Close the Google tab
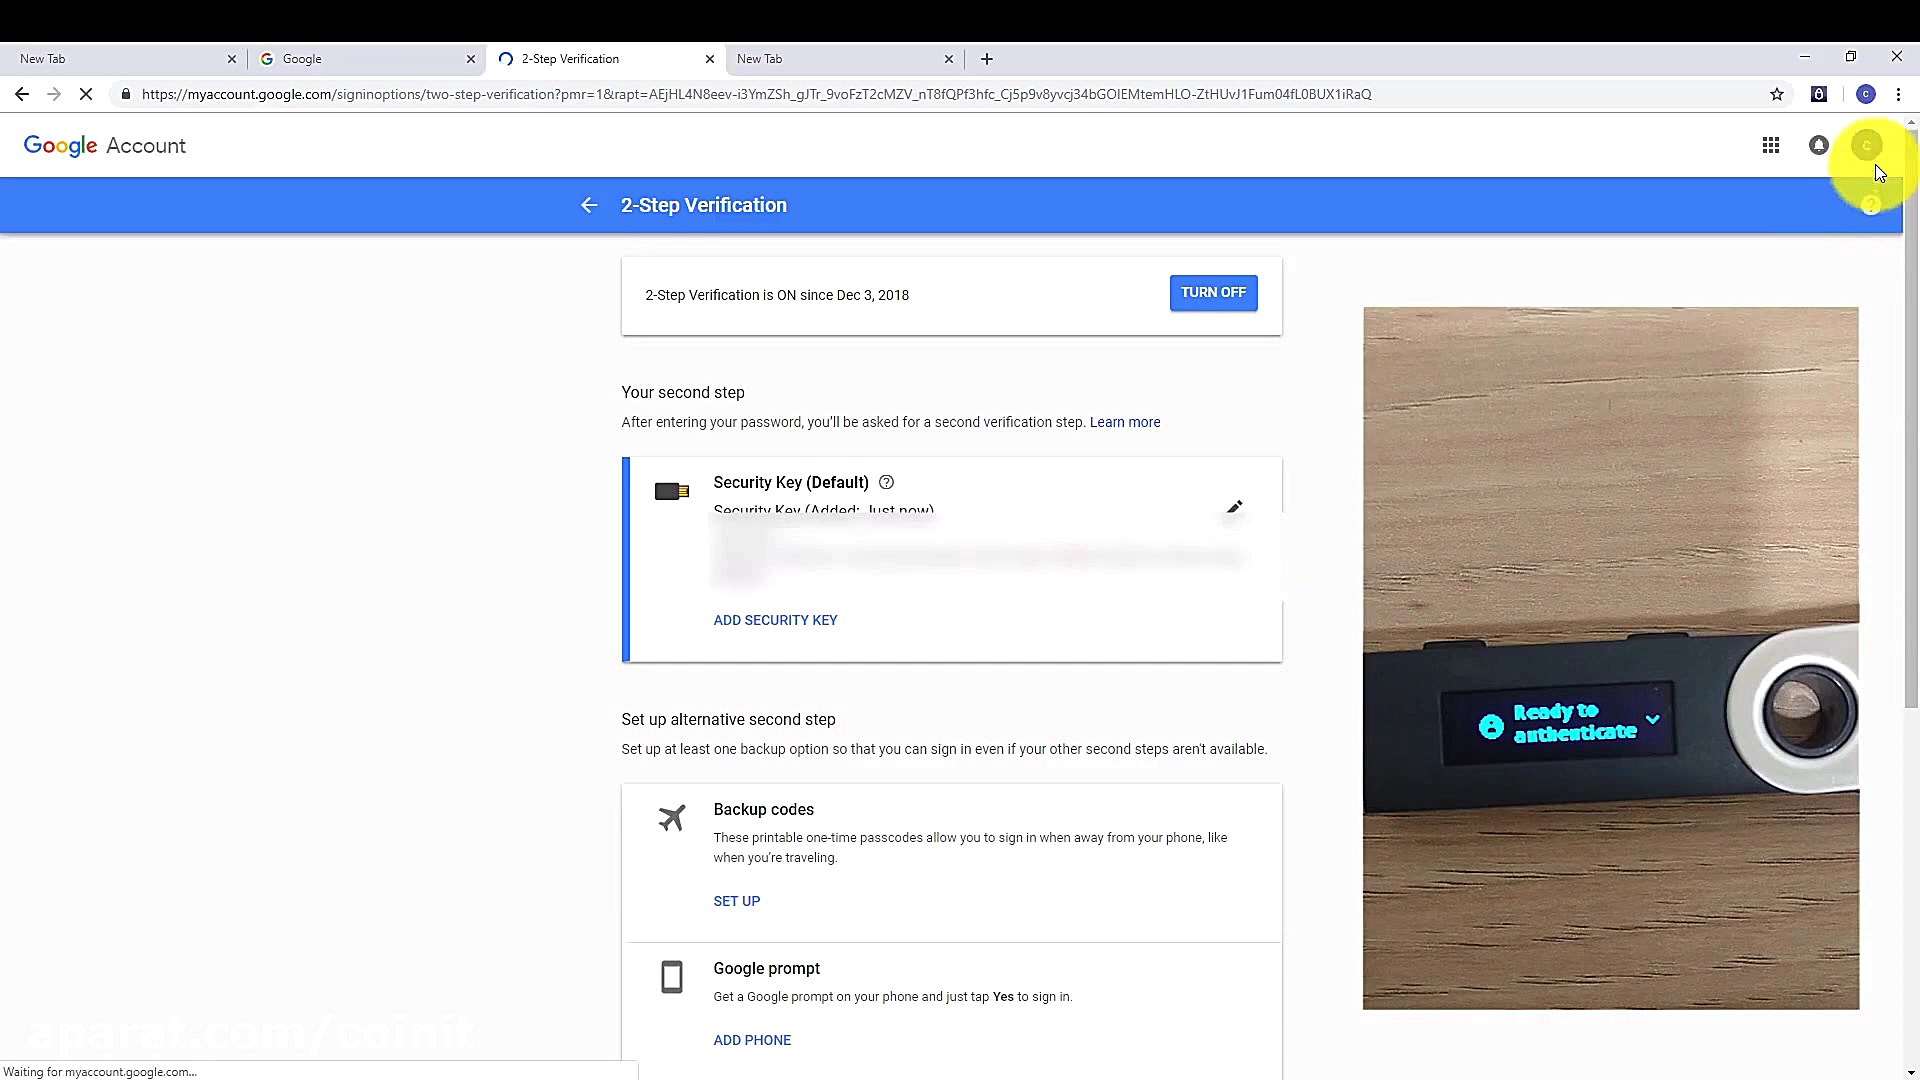The width and height of the screenshot is (1920, 1080). coord(471,59)
